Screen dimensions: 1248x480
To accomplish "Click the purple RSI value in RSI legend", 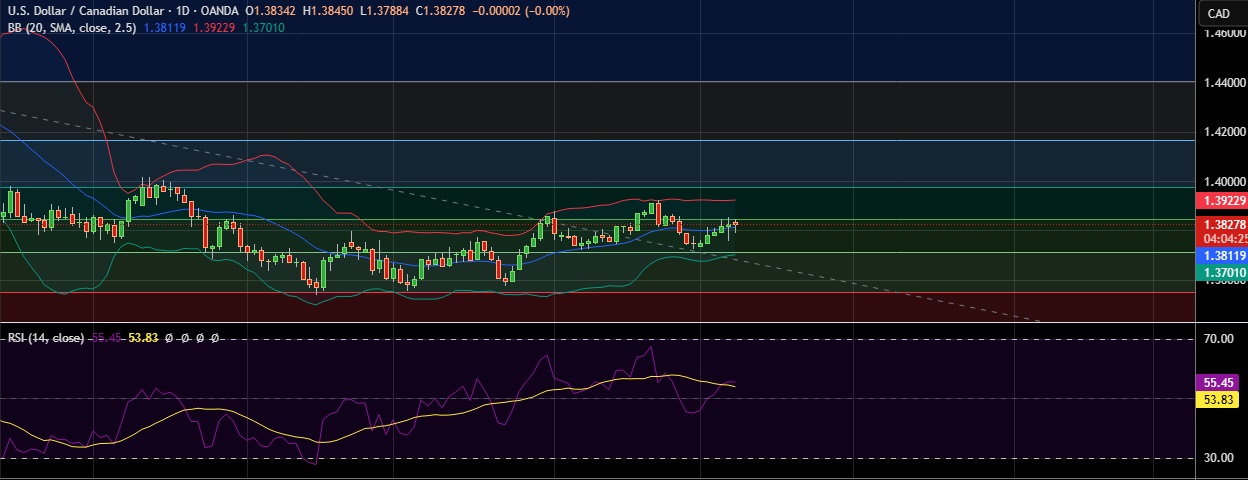I will (x=107, y=338).
